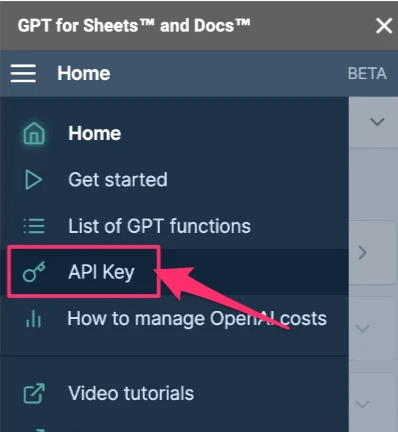Open the Get started menu item

118,180
